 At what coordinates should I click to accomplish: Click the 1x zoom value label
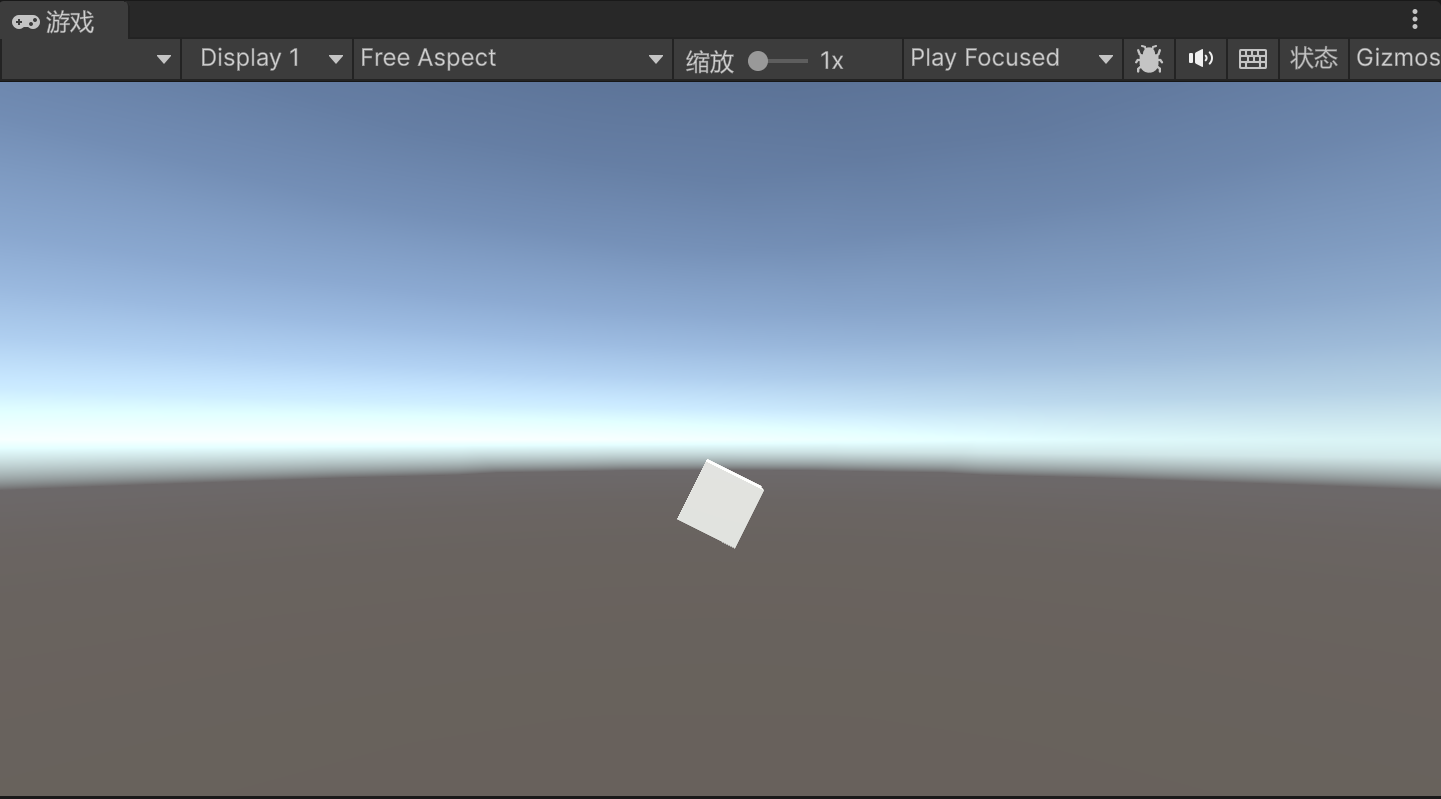click(x=832, y=61)
